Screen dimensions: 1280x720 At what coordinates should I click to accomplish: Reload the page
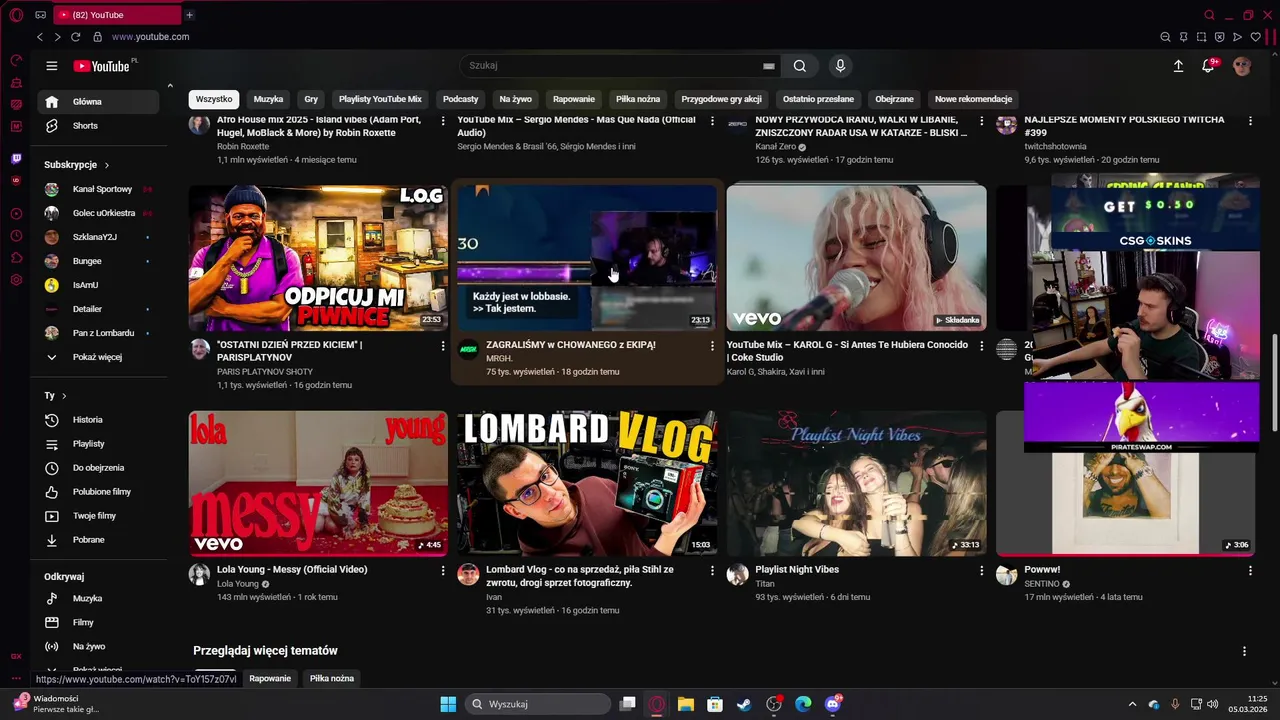[75, 37]
